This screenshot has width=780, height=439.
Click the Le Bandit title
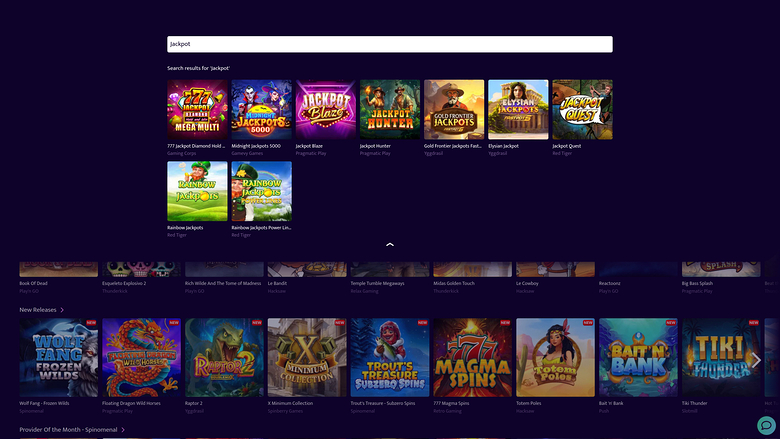[277, 283]
